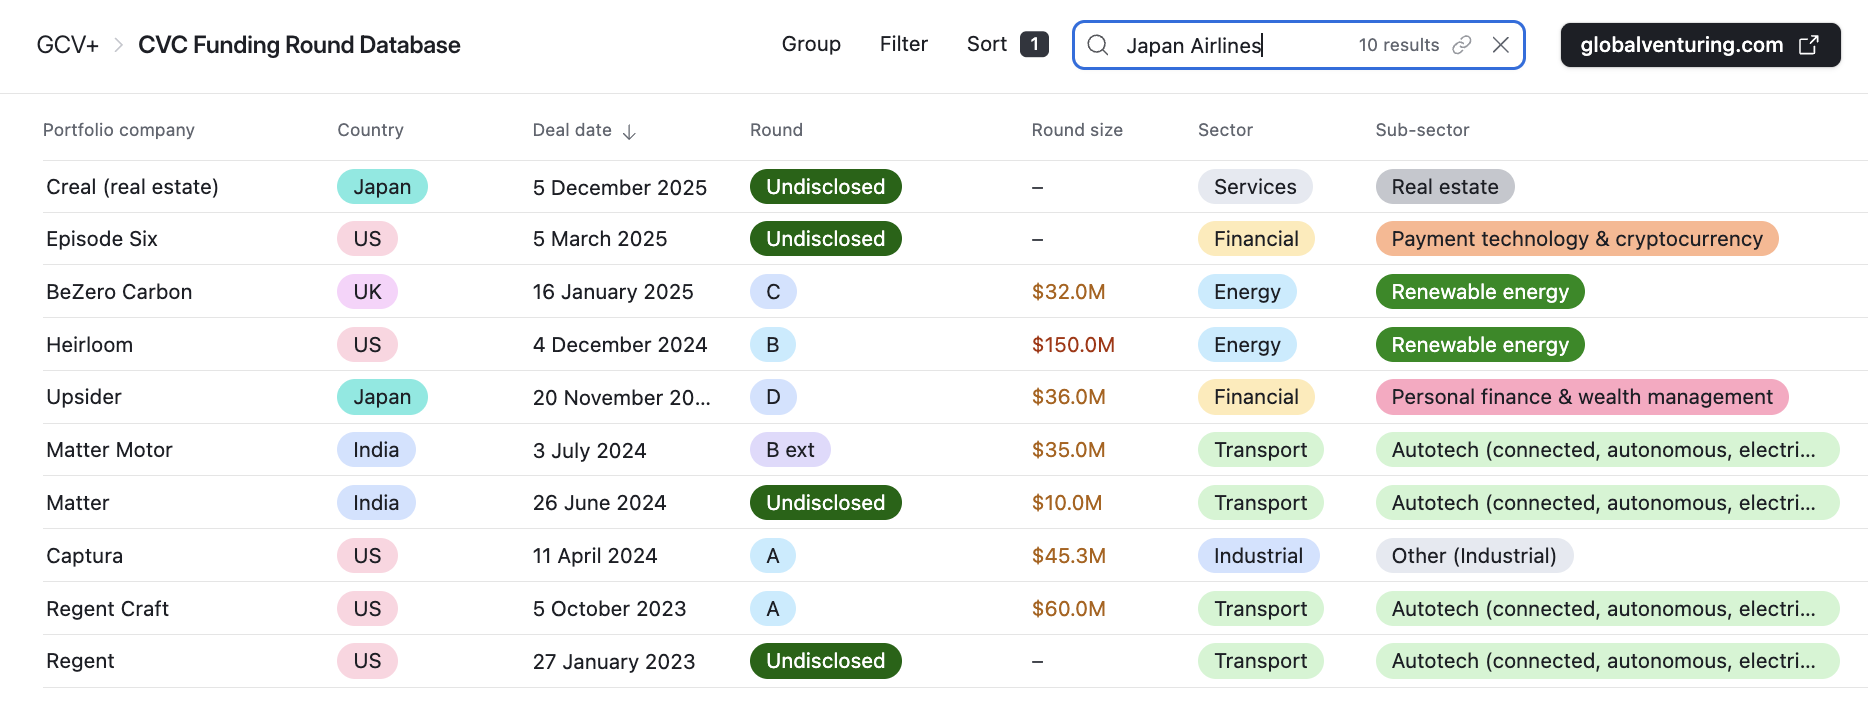This screenshot has height=710, width=1868.
Task: Click the Japan tag on Upsider row
Action: click(381, 397)
